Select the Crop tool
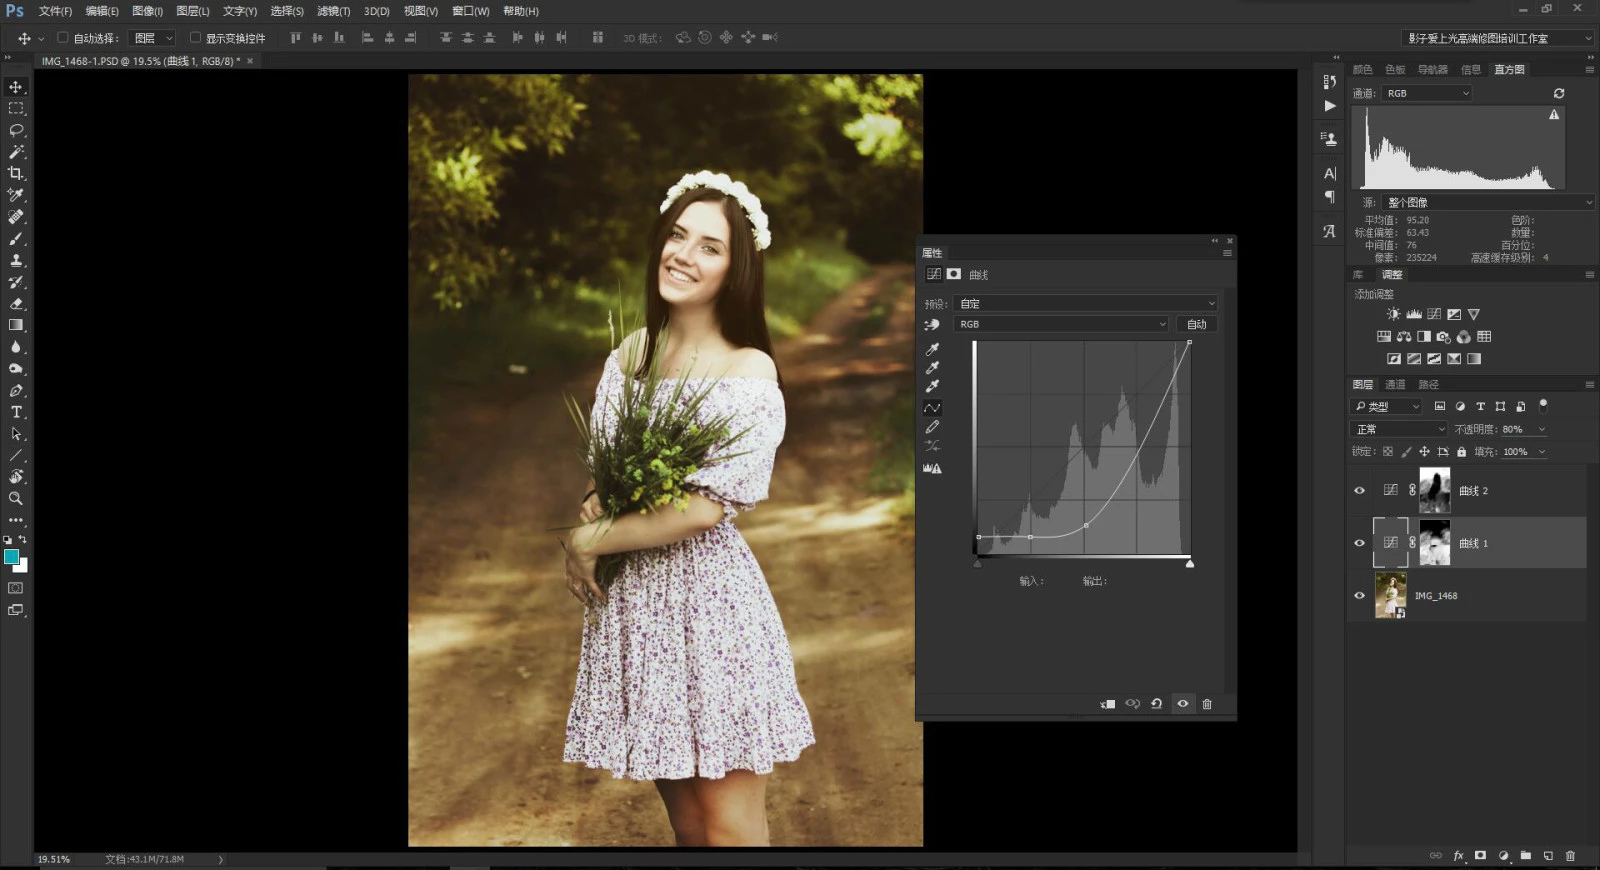 [16, 173]
